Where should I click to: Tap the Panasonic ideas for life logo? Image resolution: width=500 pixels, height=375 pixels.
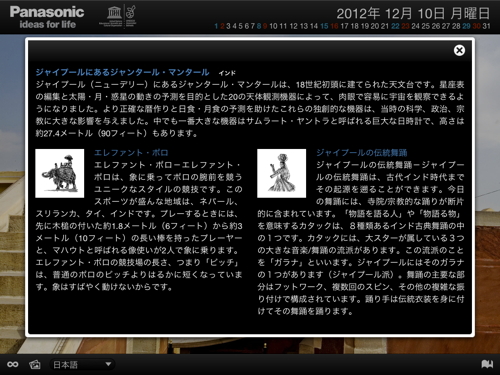[x=47, y=17]
